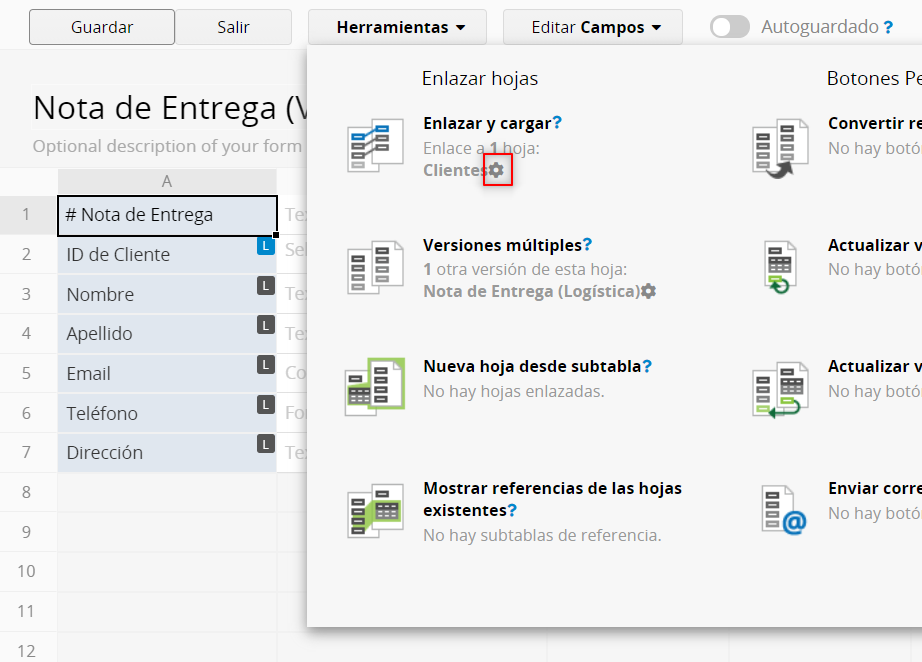
Task: Open settings gear next to Clientes
Action: tap(497, 171)
